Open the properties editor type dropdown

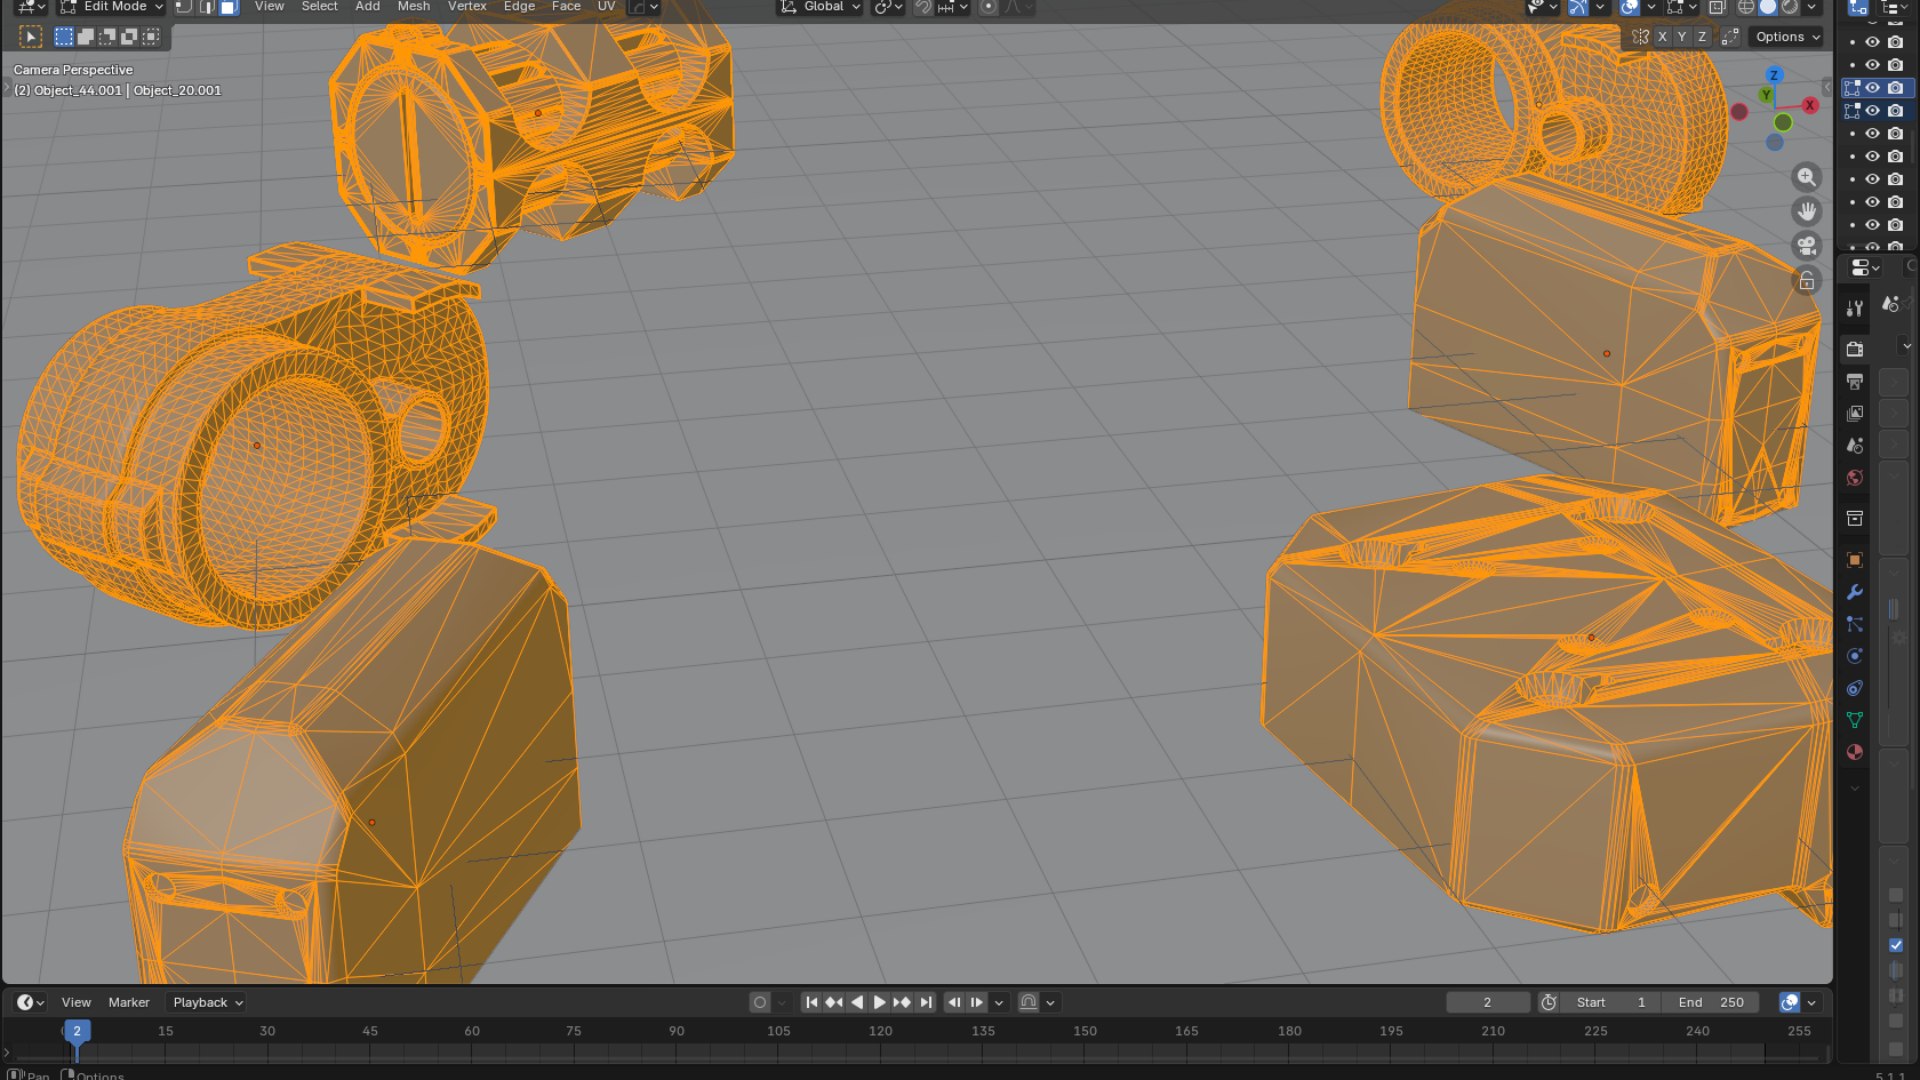1866,268
